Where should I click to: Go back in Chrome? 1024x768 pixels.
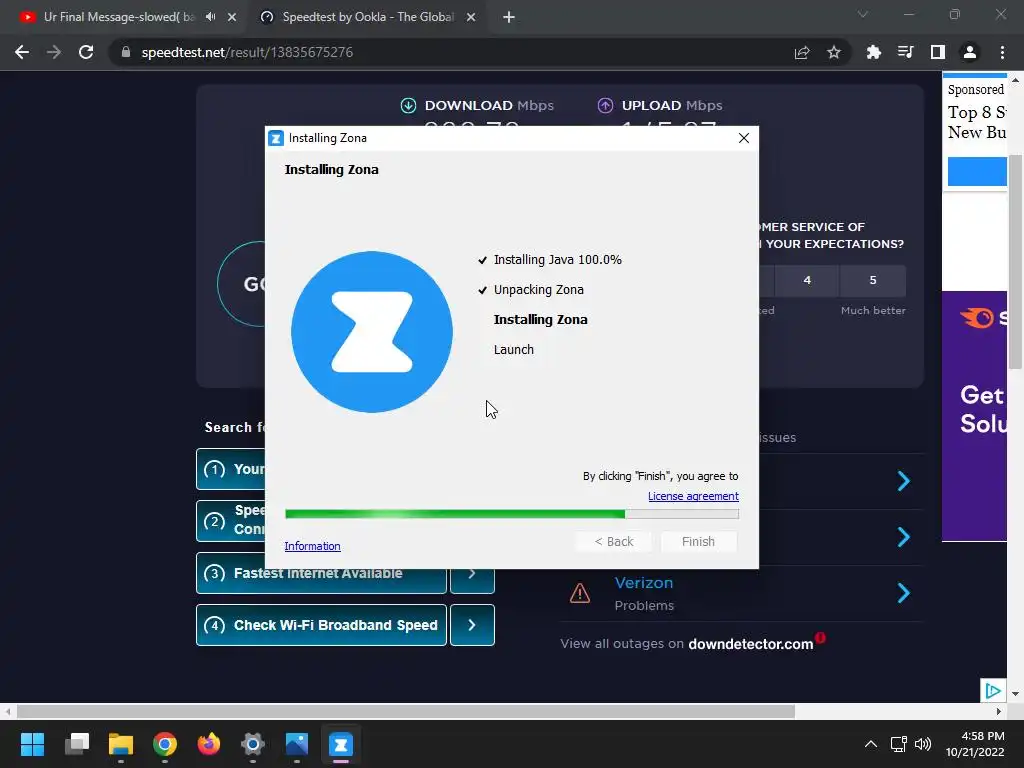(x=22, y=52)
